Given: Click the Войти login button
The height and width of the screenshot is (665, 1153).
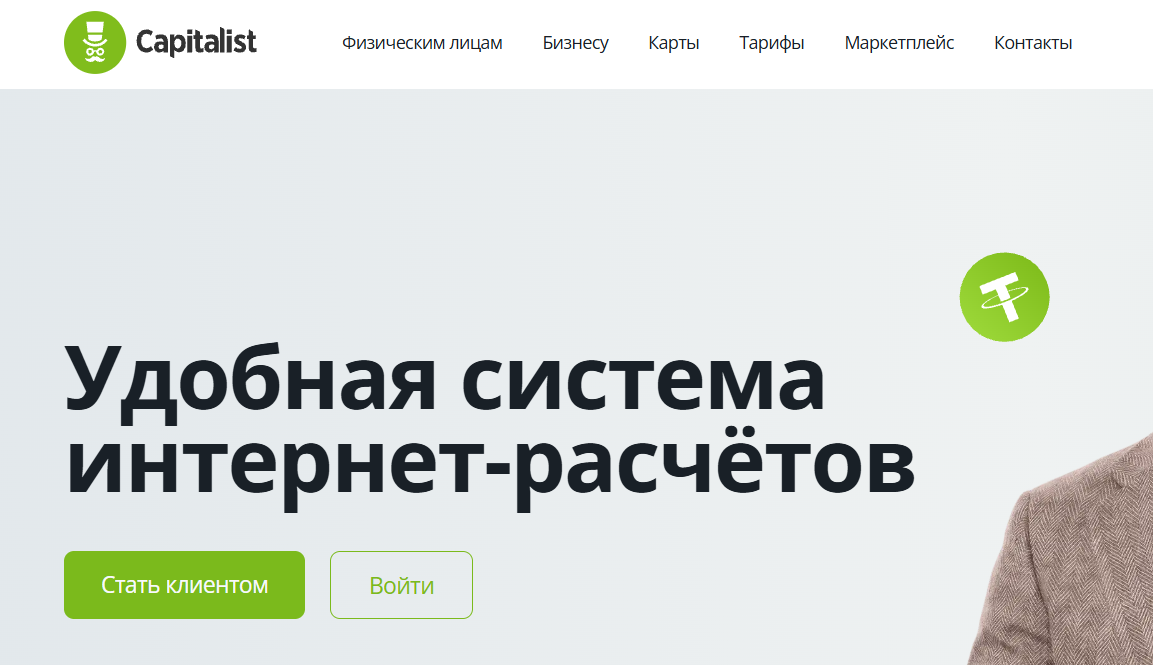Looking at the screenshot, I should click(x=401, y=585).
